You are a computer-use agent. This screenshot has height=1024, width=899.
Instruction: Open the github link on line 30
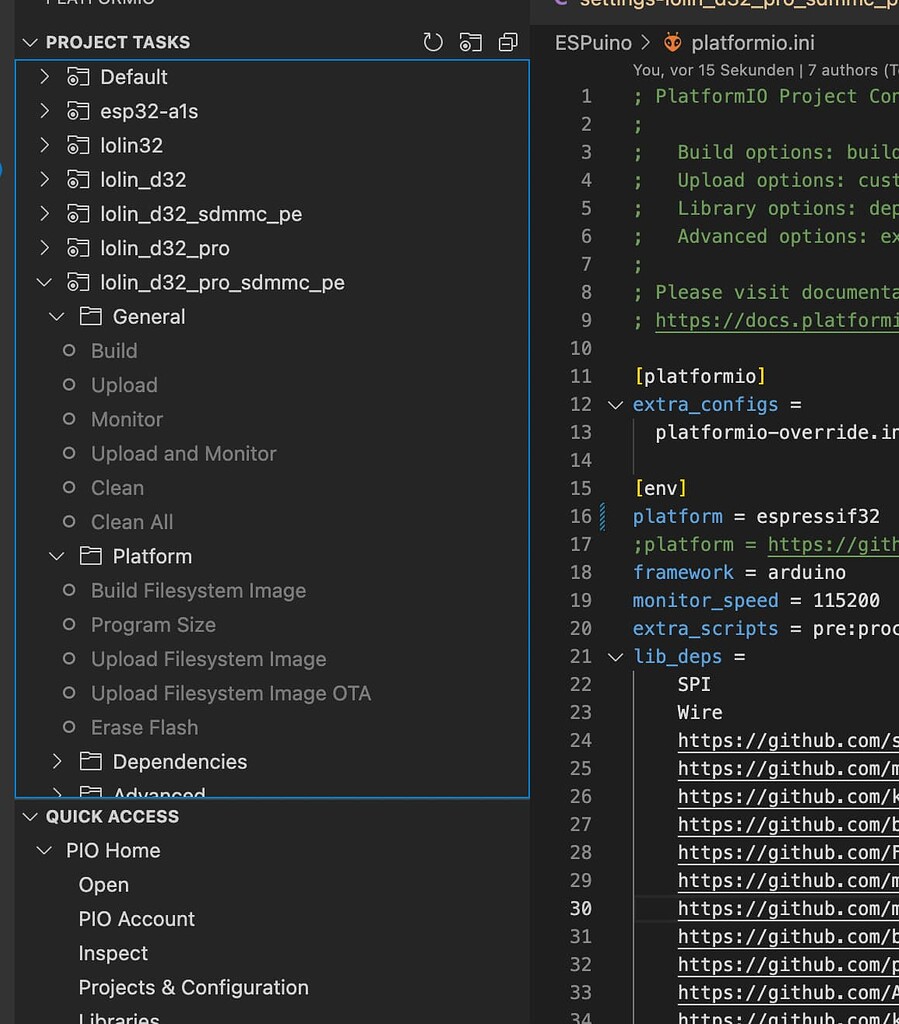[x=788, y=908]
